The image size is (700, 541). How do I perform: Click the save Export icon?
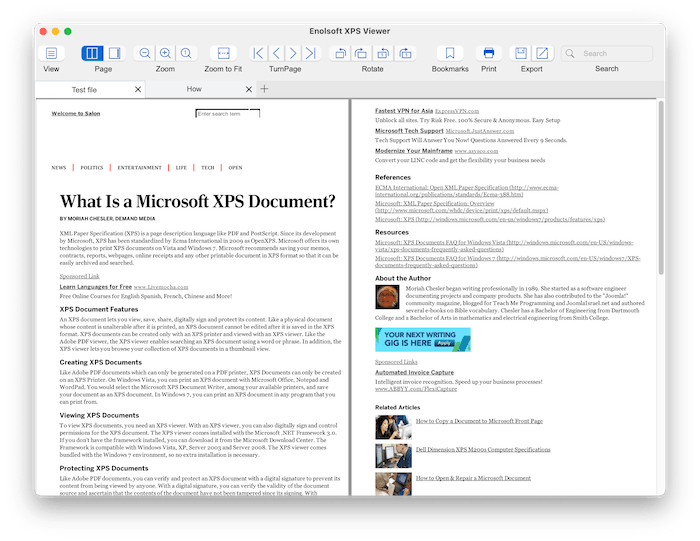point(521,53)
